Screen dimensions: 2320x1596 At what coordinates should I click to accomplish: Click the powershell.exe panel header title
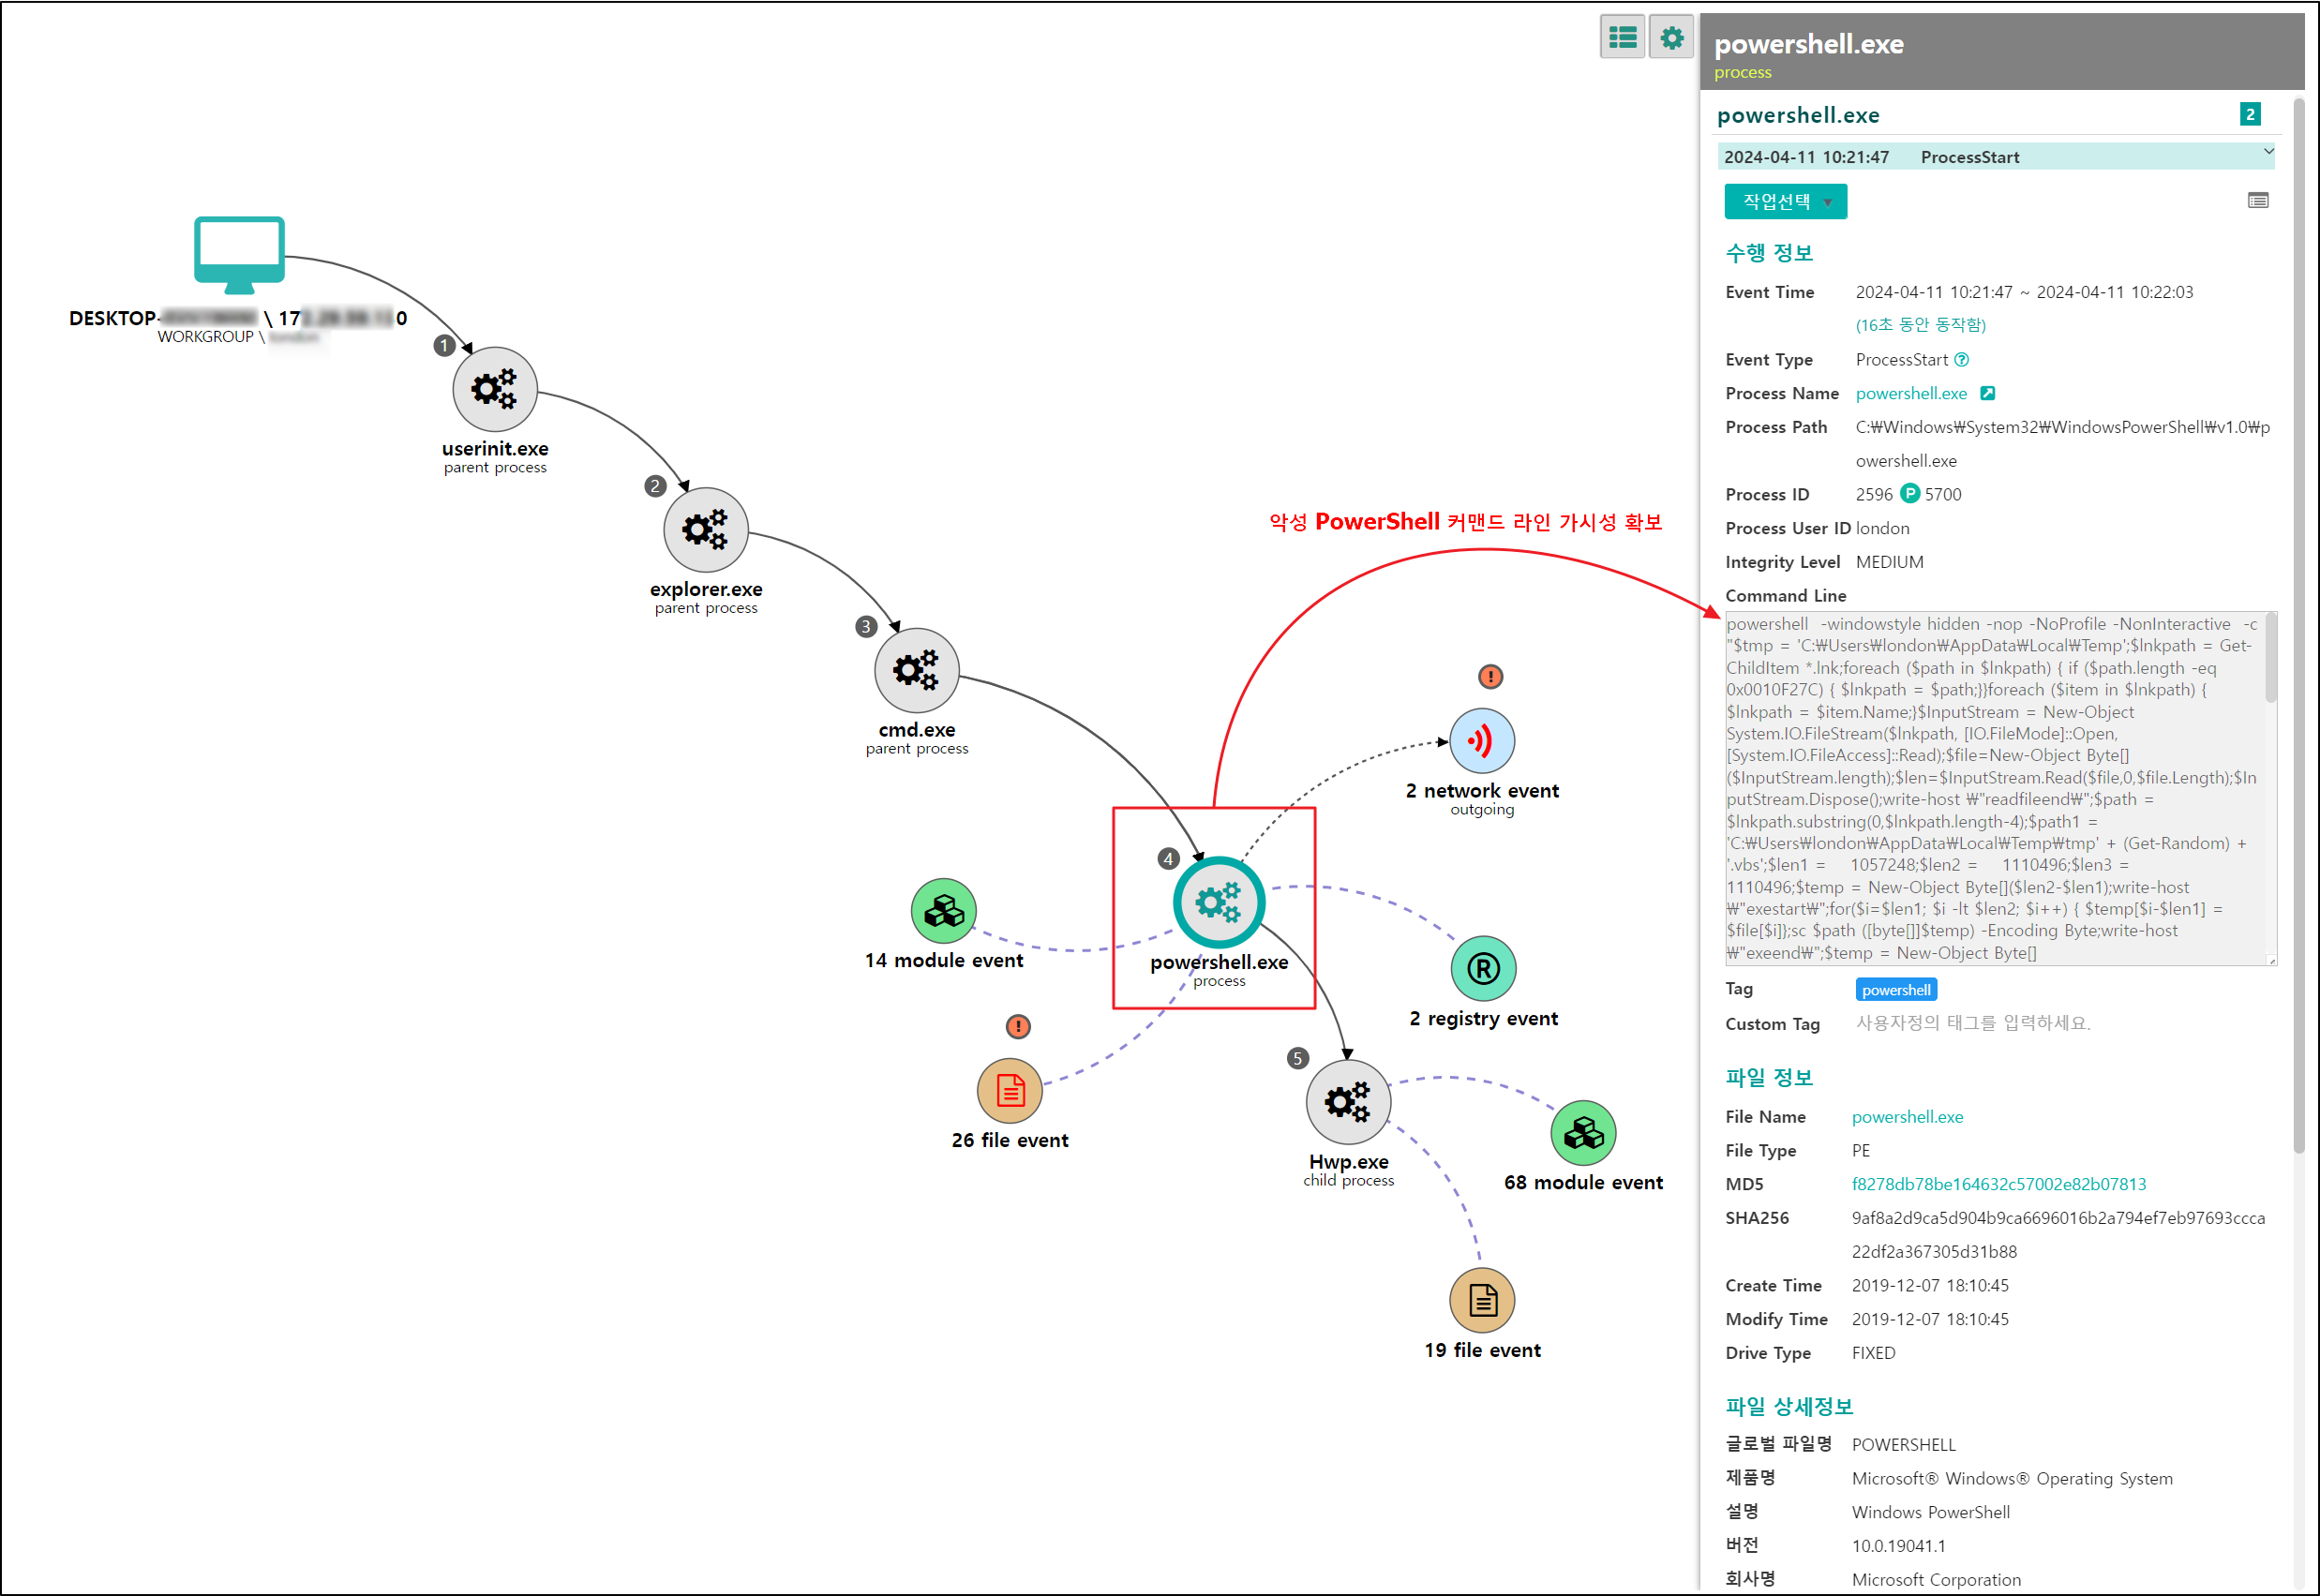click(x=1808, y=44)
